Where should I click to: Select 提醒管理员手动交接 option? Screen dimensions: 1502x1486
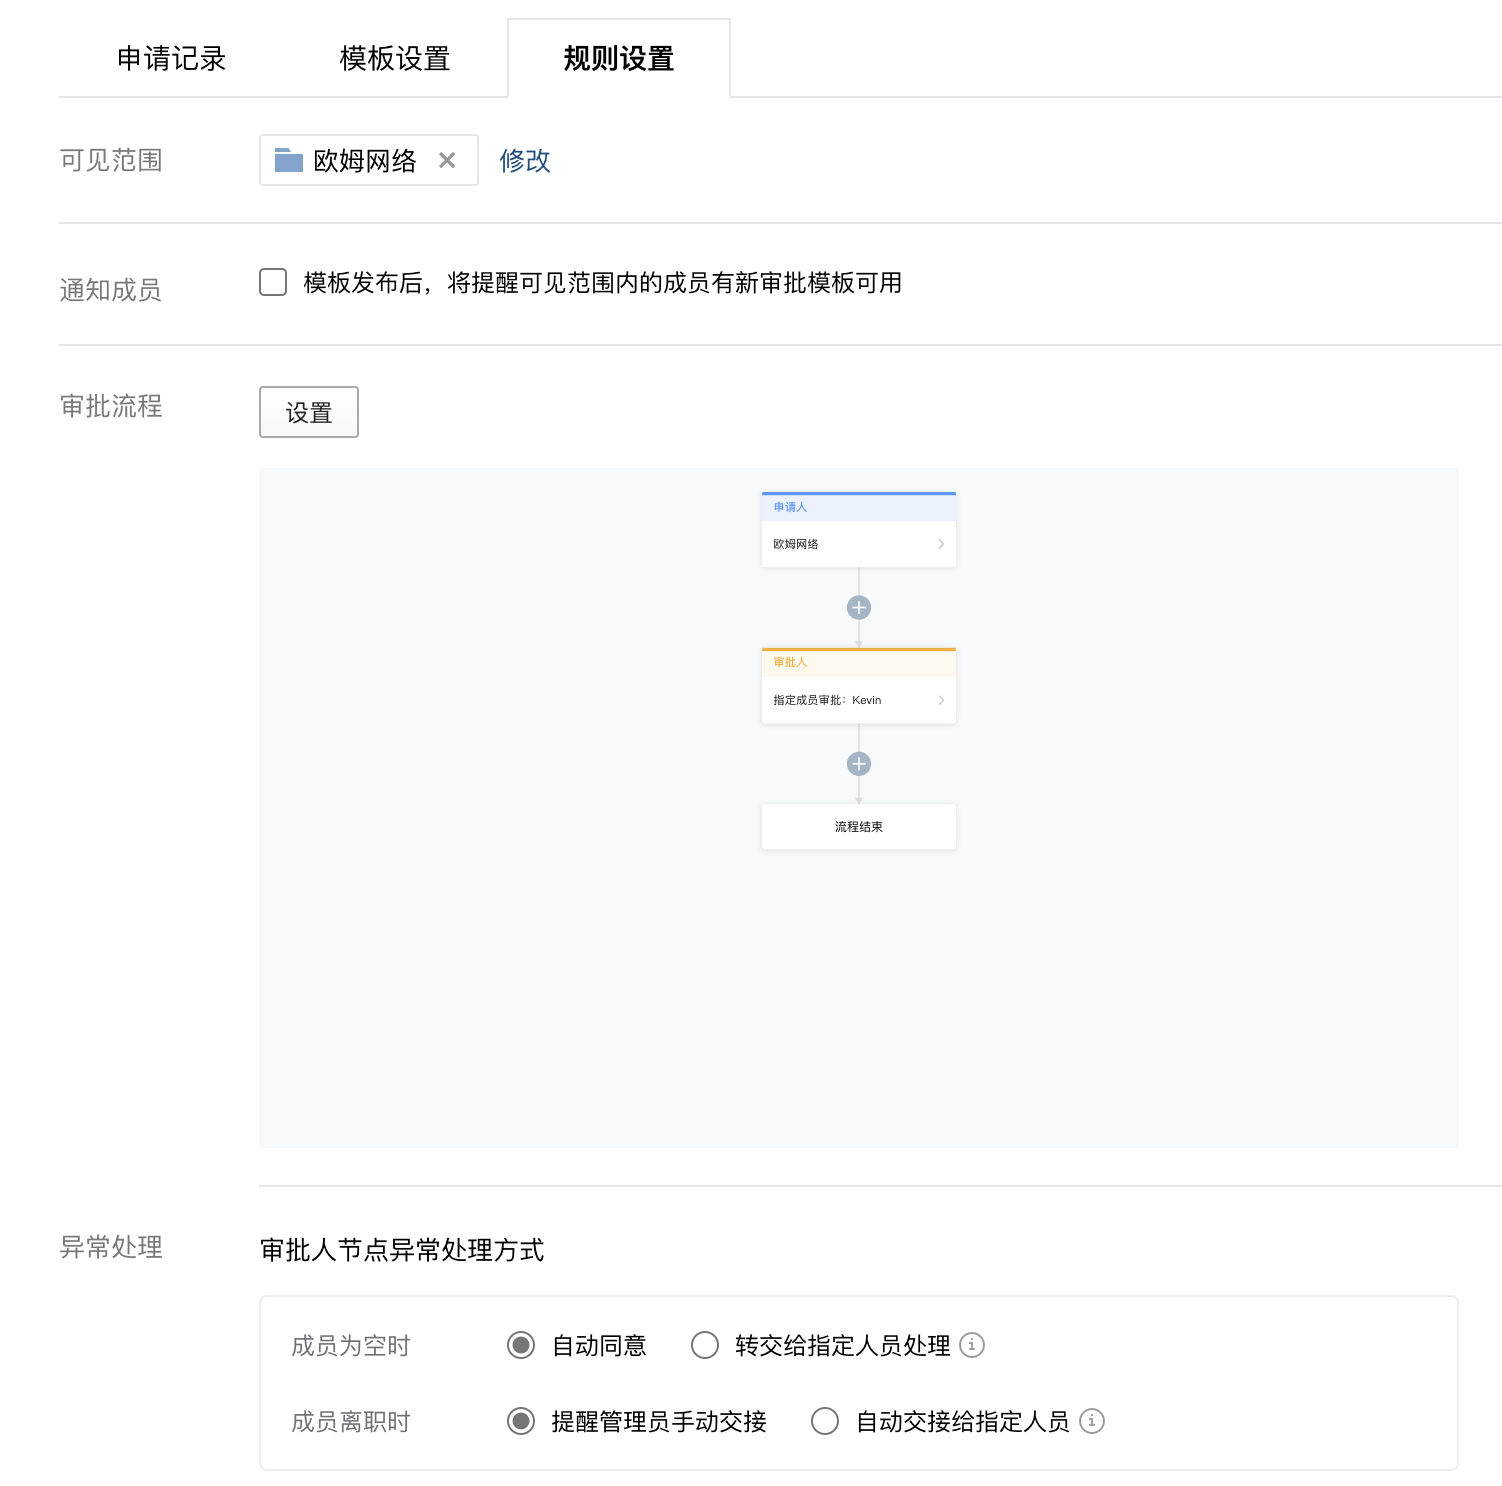[521, 1421]
